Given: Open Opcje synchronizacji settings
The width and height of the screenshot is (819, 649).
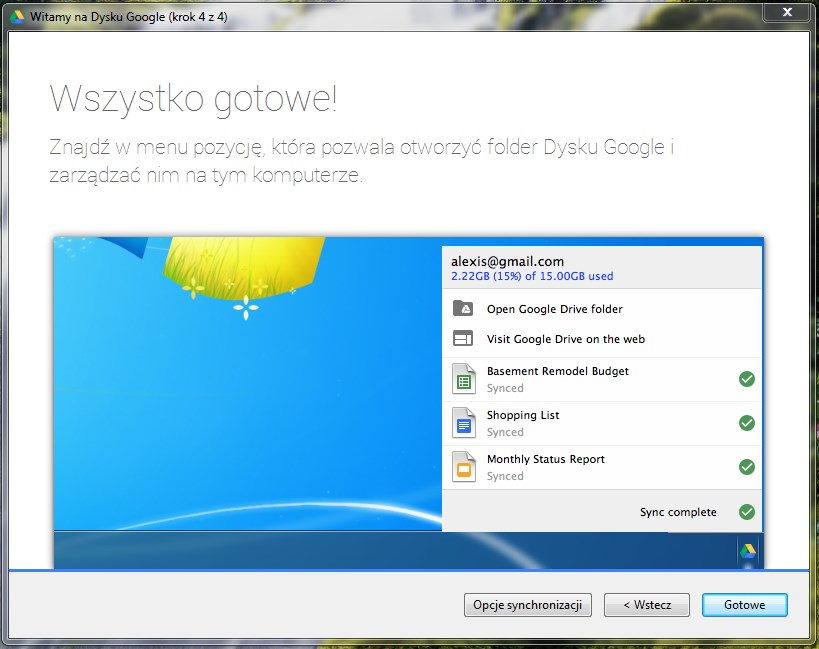Looking at the screenshot, I should coord(528,605).
